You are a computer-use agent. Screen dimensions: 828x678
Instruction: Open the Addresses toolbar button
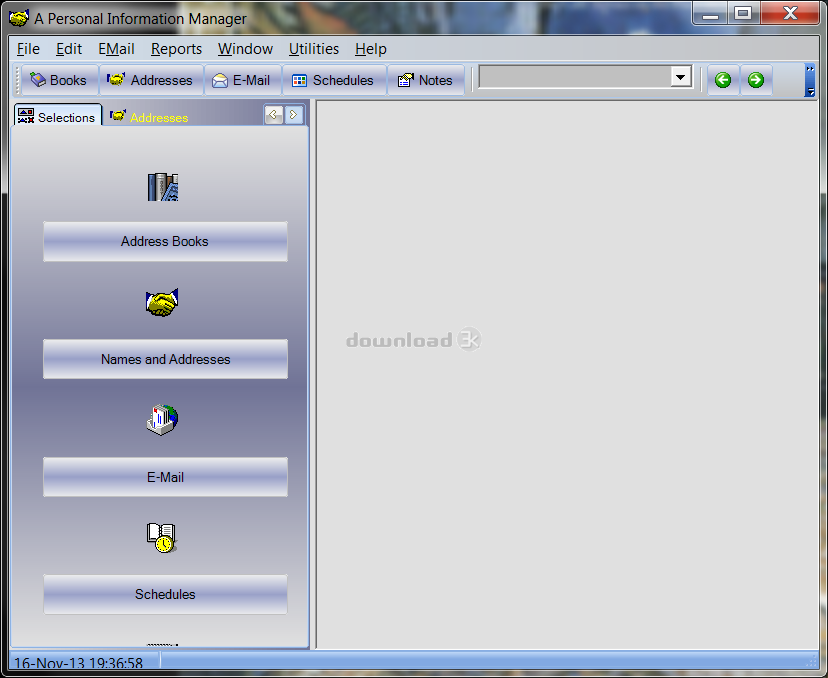point(151,80)
